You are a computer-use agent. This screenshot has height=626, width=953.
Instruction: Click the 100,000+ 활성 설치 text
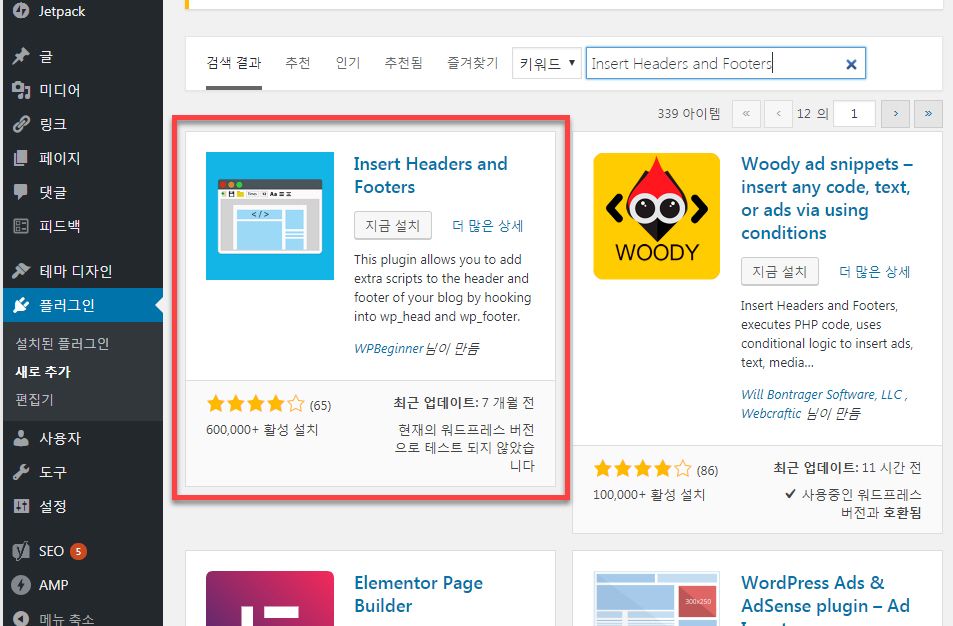tap(649, 495)
